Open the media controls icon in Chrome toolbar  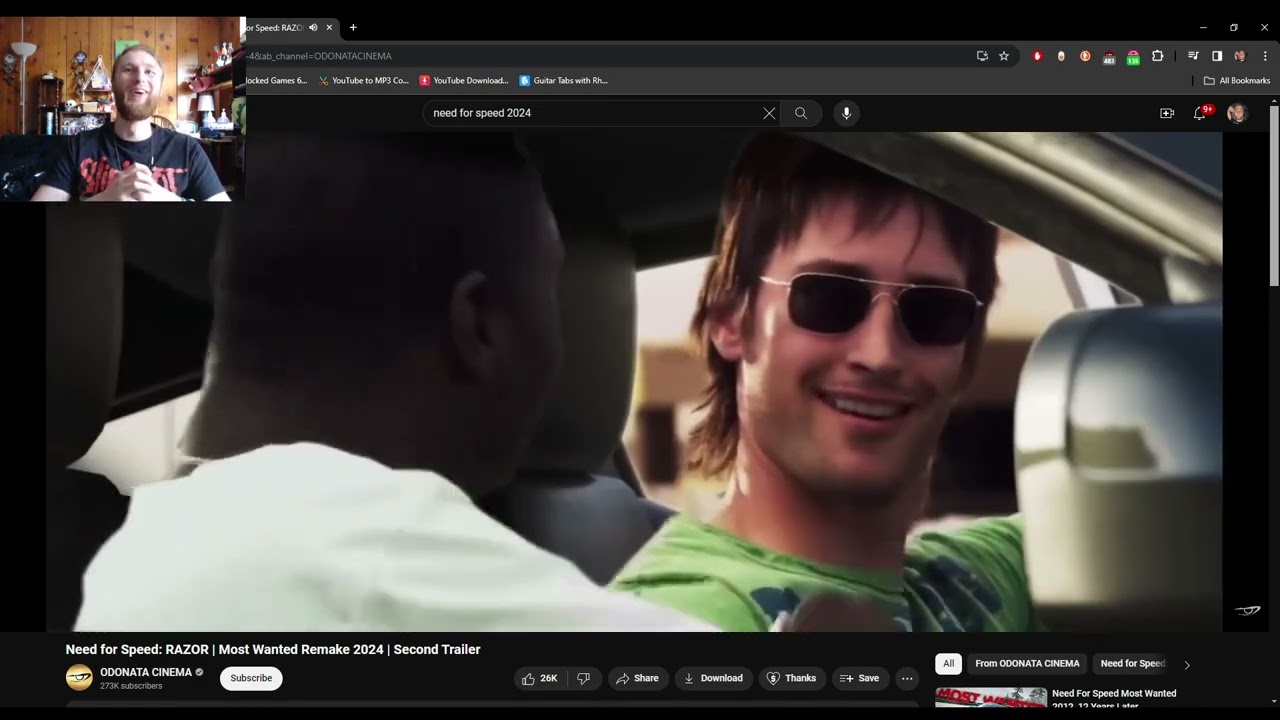tap(1193, 56)
